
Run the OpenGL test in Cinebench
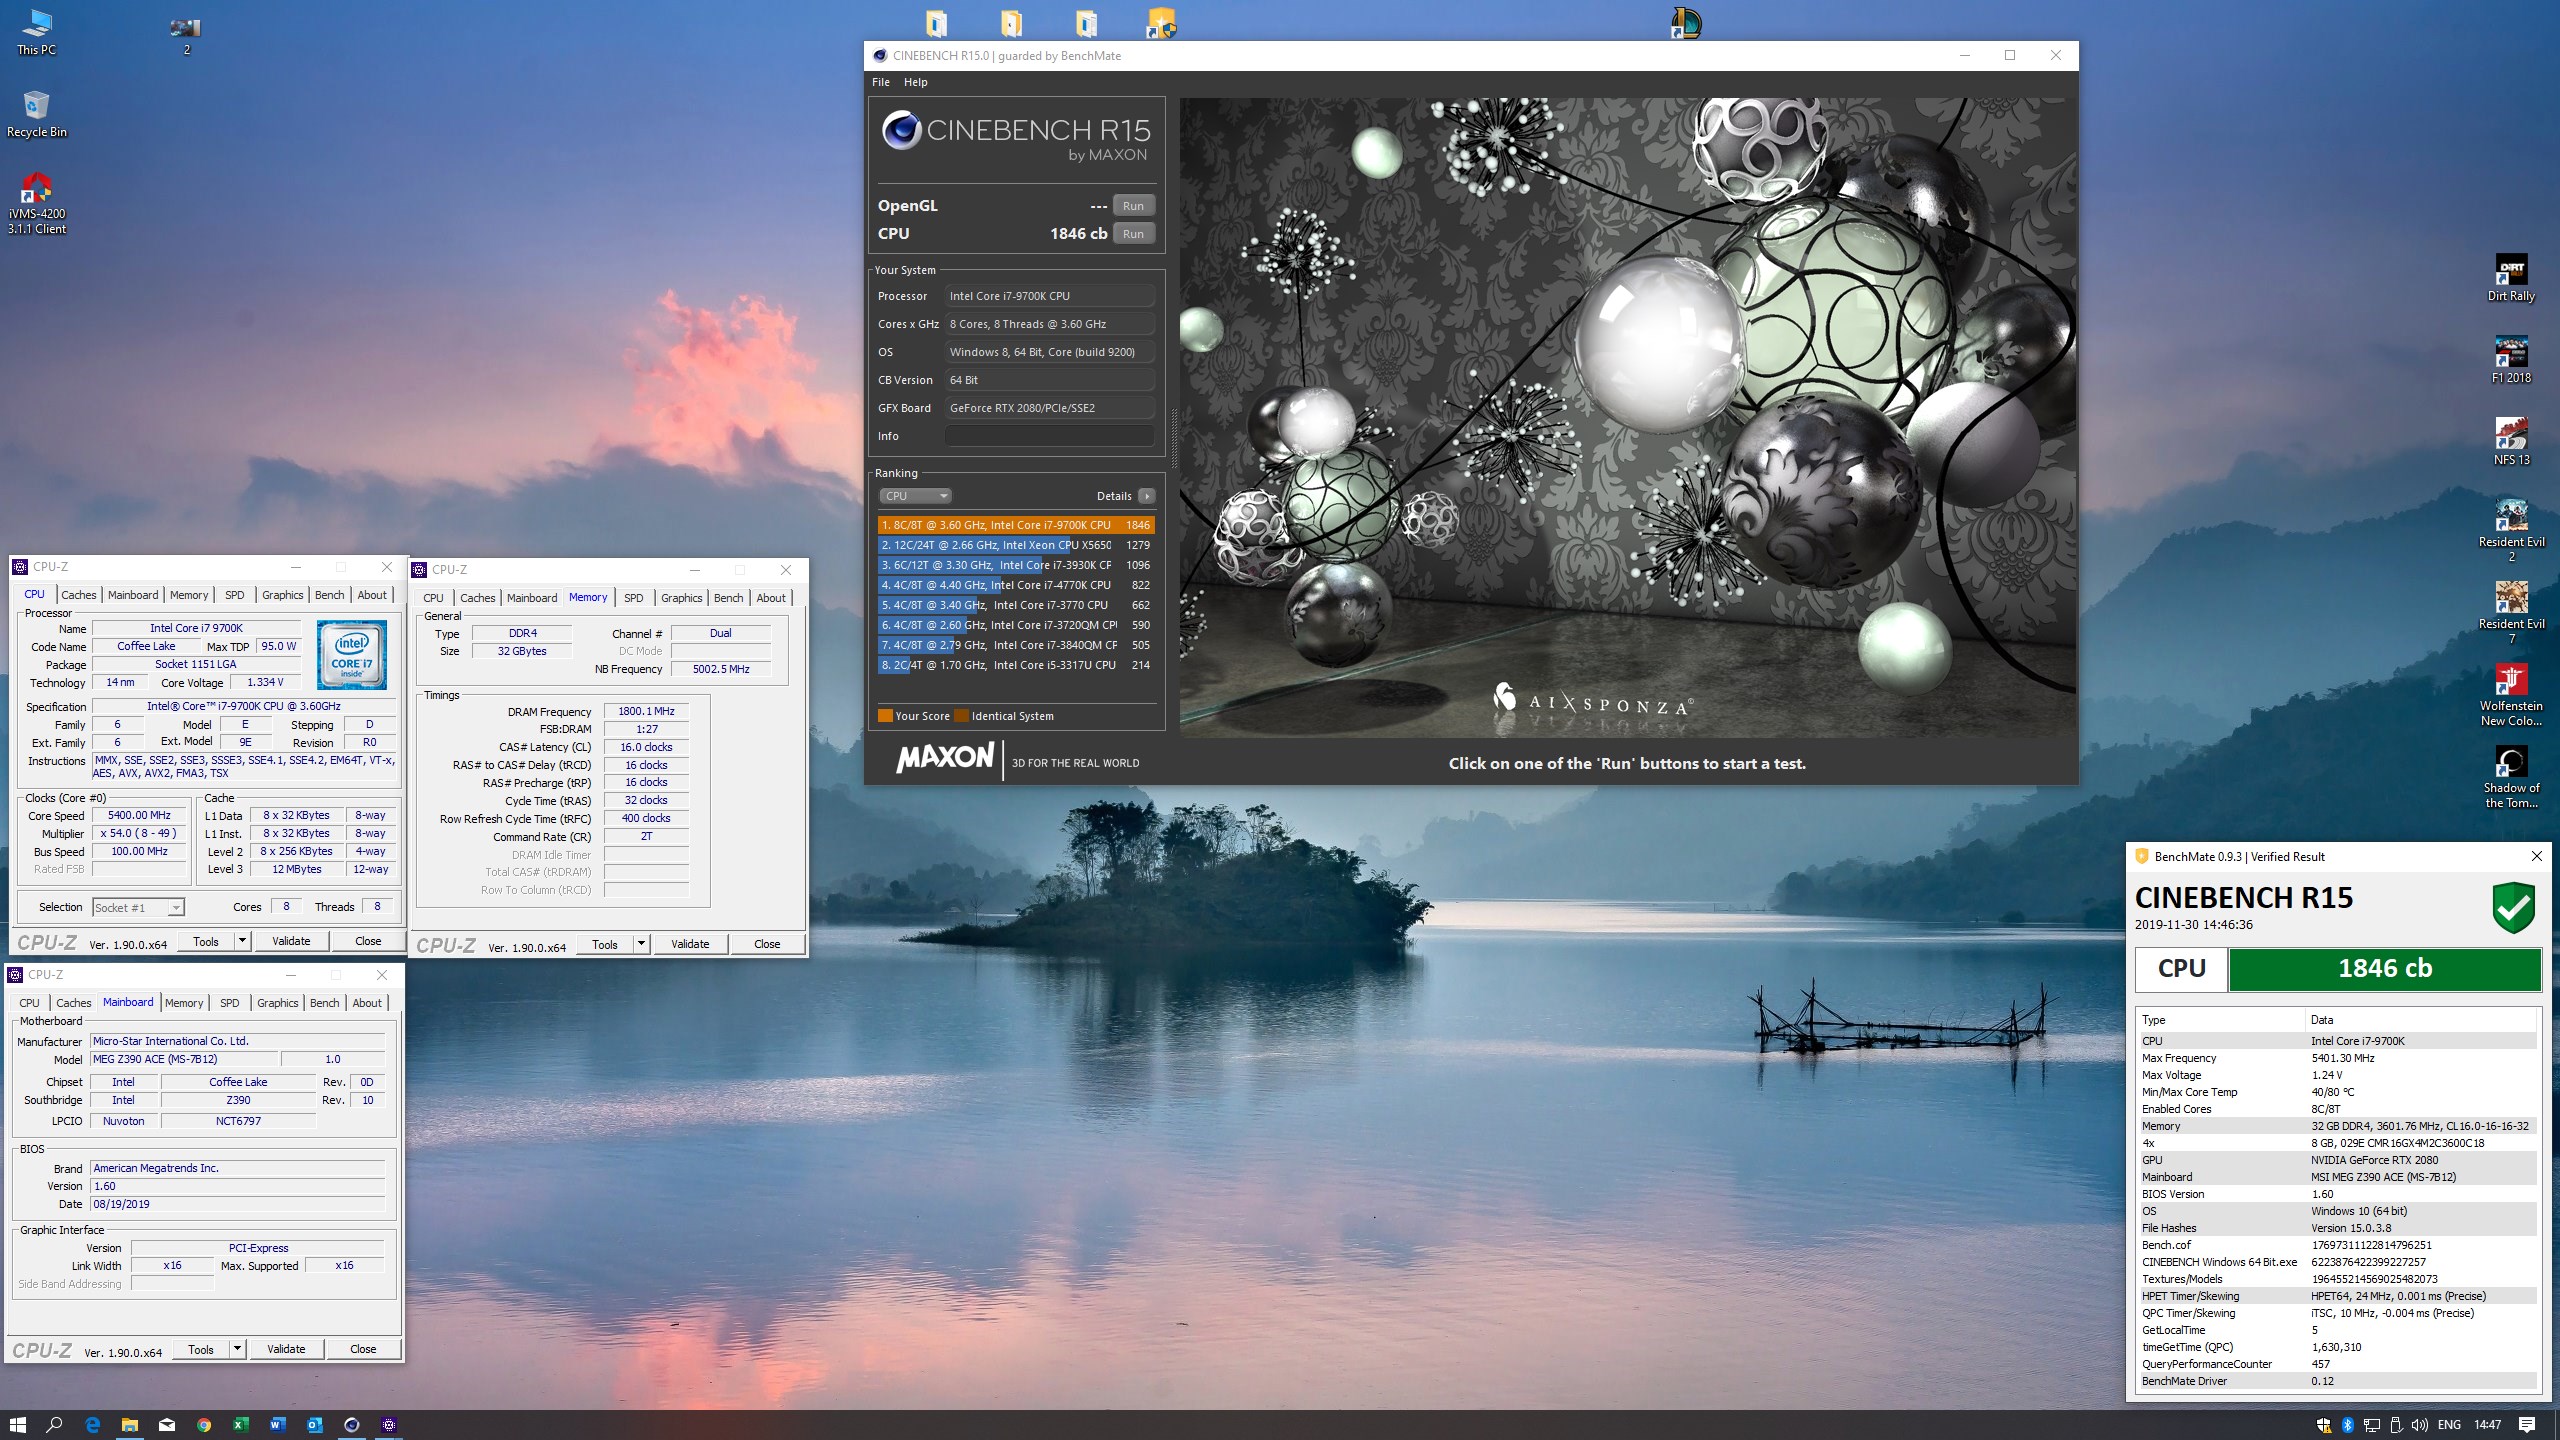(1133, 206)
